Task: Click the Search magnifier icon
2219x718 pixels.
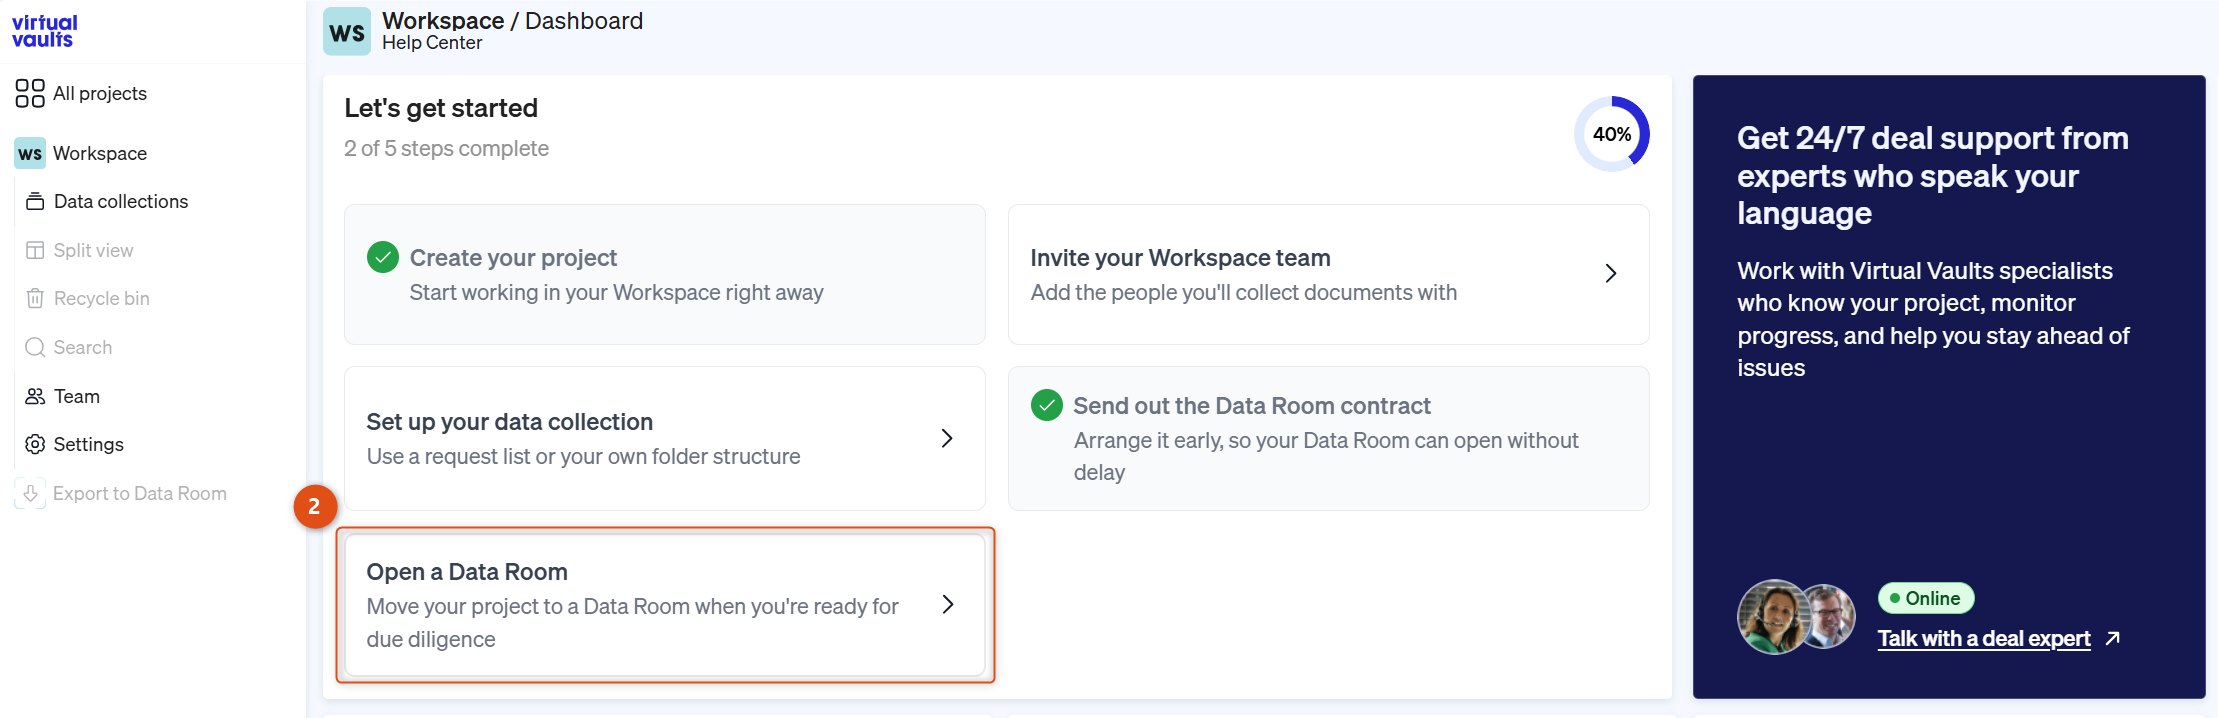Action: [35, 347]
